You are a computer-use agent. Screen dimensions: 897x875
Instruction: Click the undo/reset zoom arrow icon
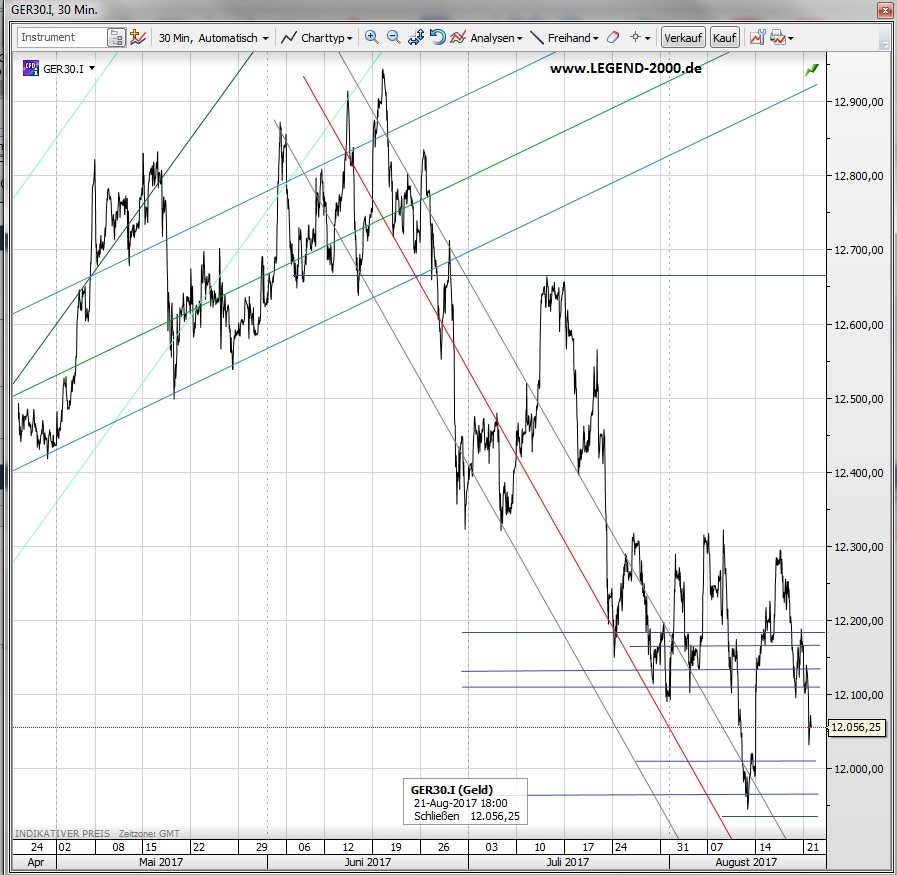(437, 37)
